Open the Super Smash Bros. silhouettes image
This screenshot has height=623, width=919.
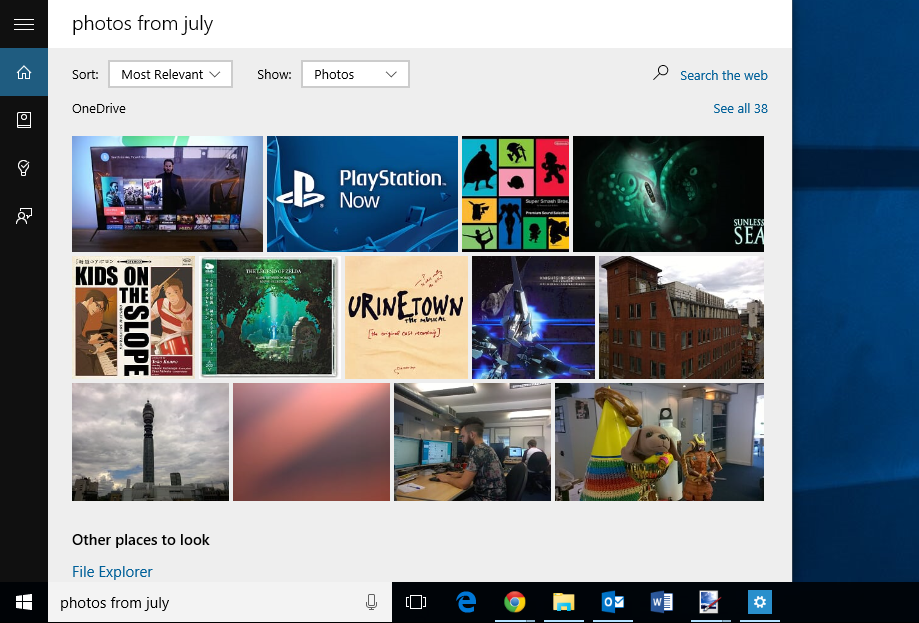pos(515,194)
